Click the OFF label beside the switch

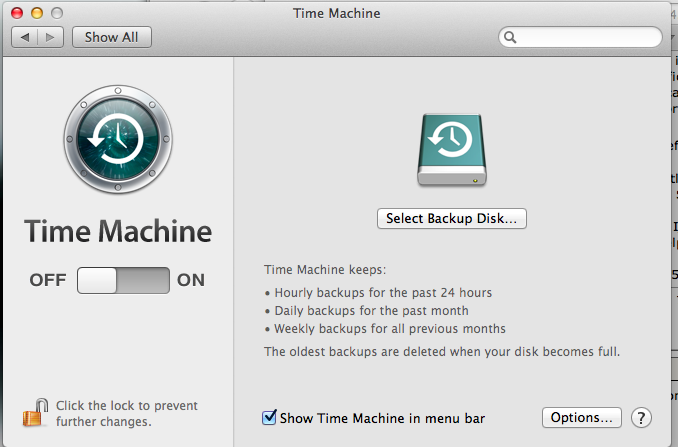click(x=48, y=280)
